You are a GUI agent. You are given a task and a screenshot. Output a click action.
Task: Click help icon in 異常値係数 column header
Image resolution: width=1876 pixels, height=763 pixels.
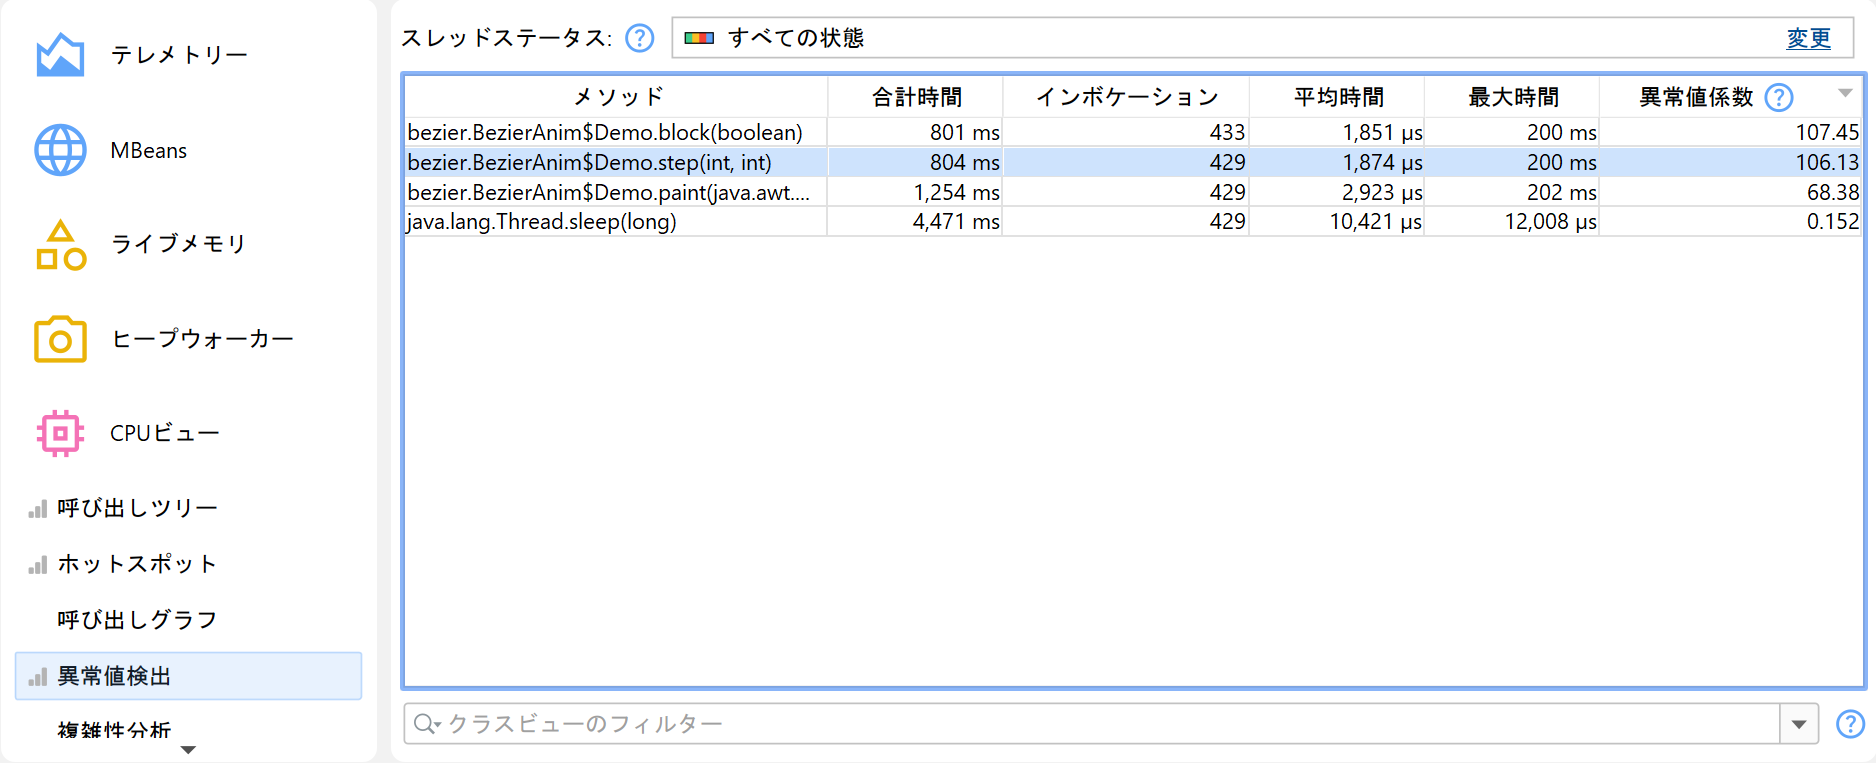coord(1778,97)
